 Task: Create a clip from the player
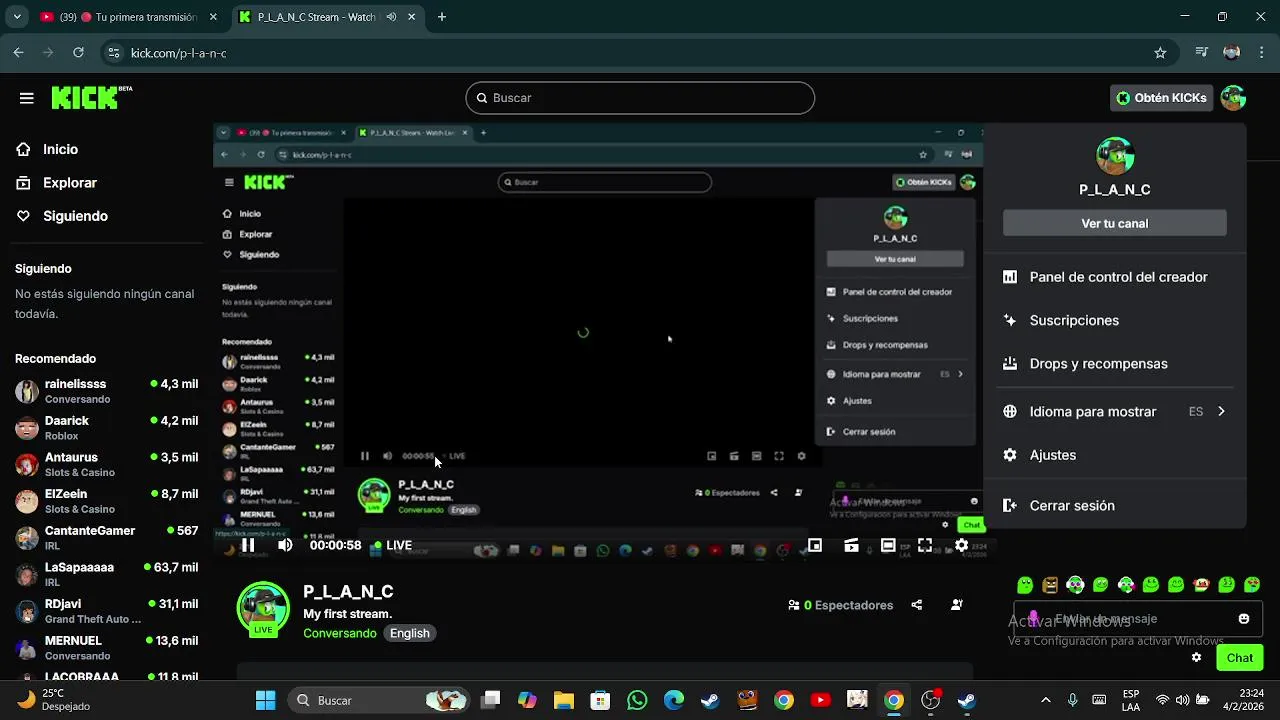pyautogui.click(x=851, y=545)
